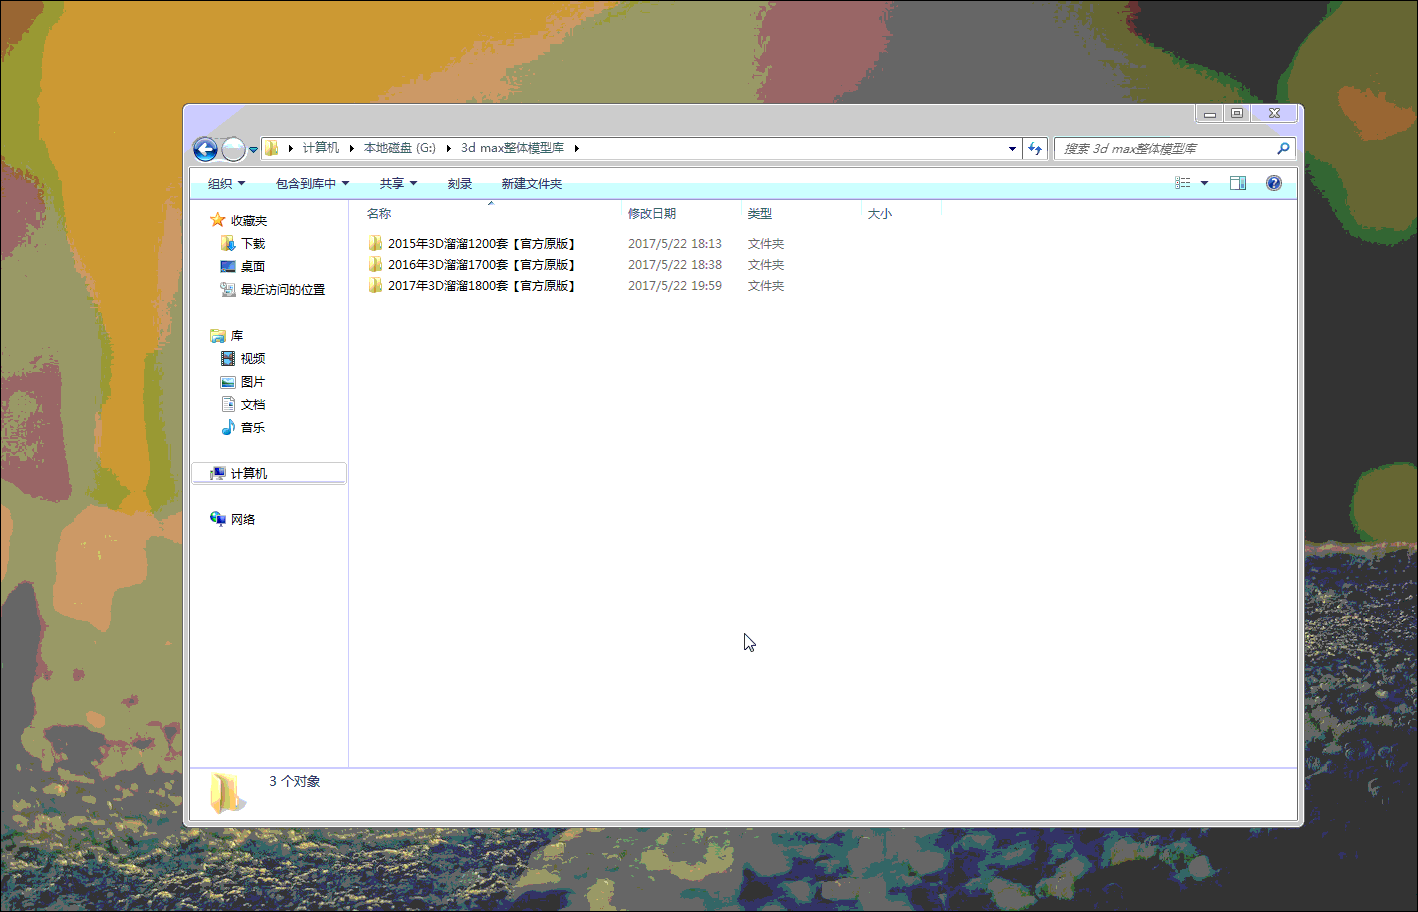The height and width of the screenshot is (912, 1418).
Task: Click the 音乐 note icon
Action: click(228, 427)
